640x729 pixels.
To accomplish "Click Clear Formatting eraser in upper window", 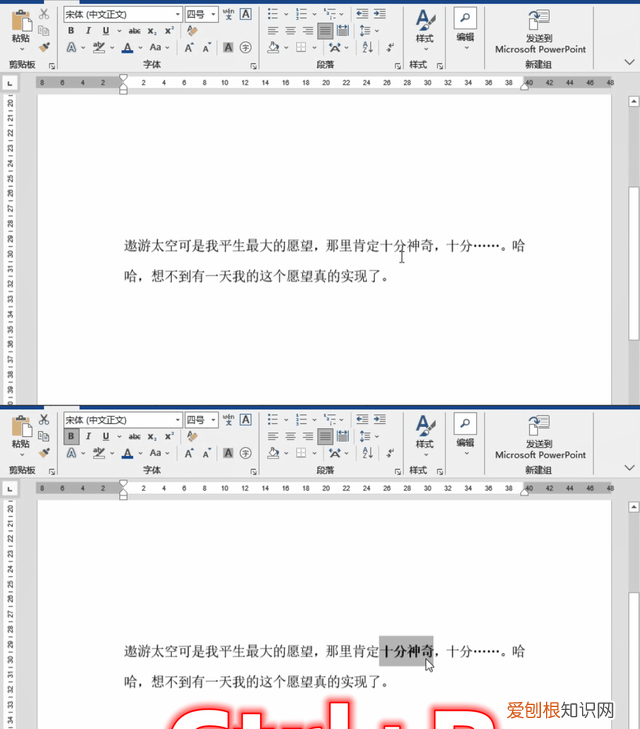I will point(192,31).
